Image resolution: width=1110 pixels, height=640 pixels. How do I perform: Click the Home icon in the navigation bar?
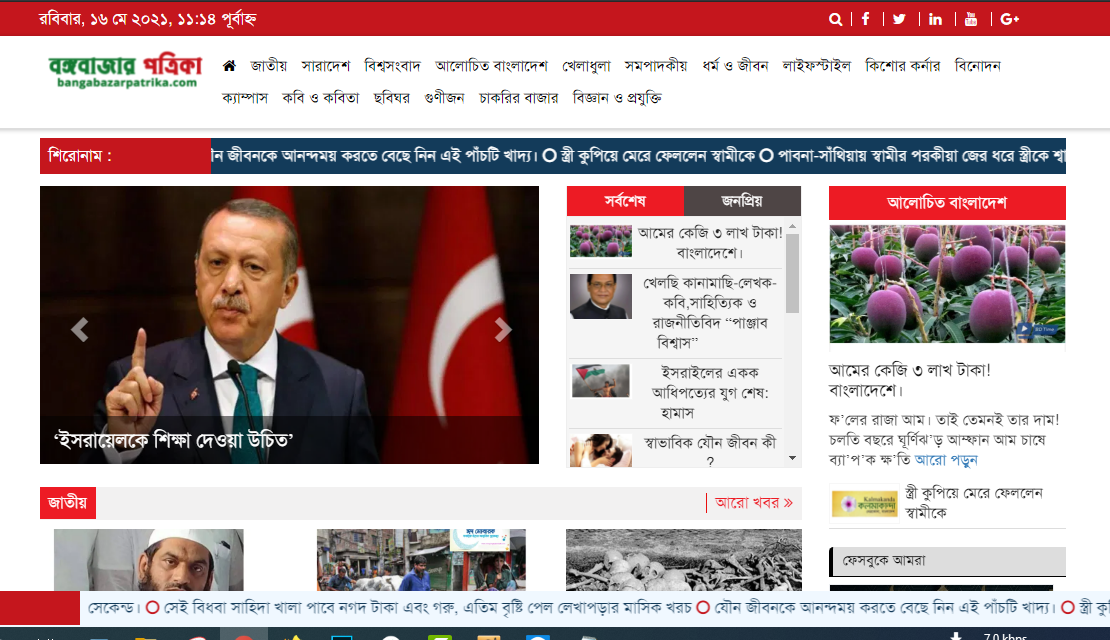tap(229, 65)
